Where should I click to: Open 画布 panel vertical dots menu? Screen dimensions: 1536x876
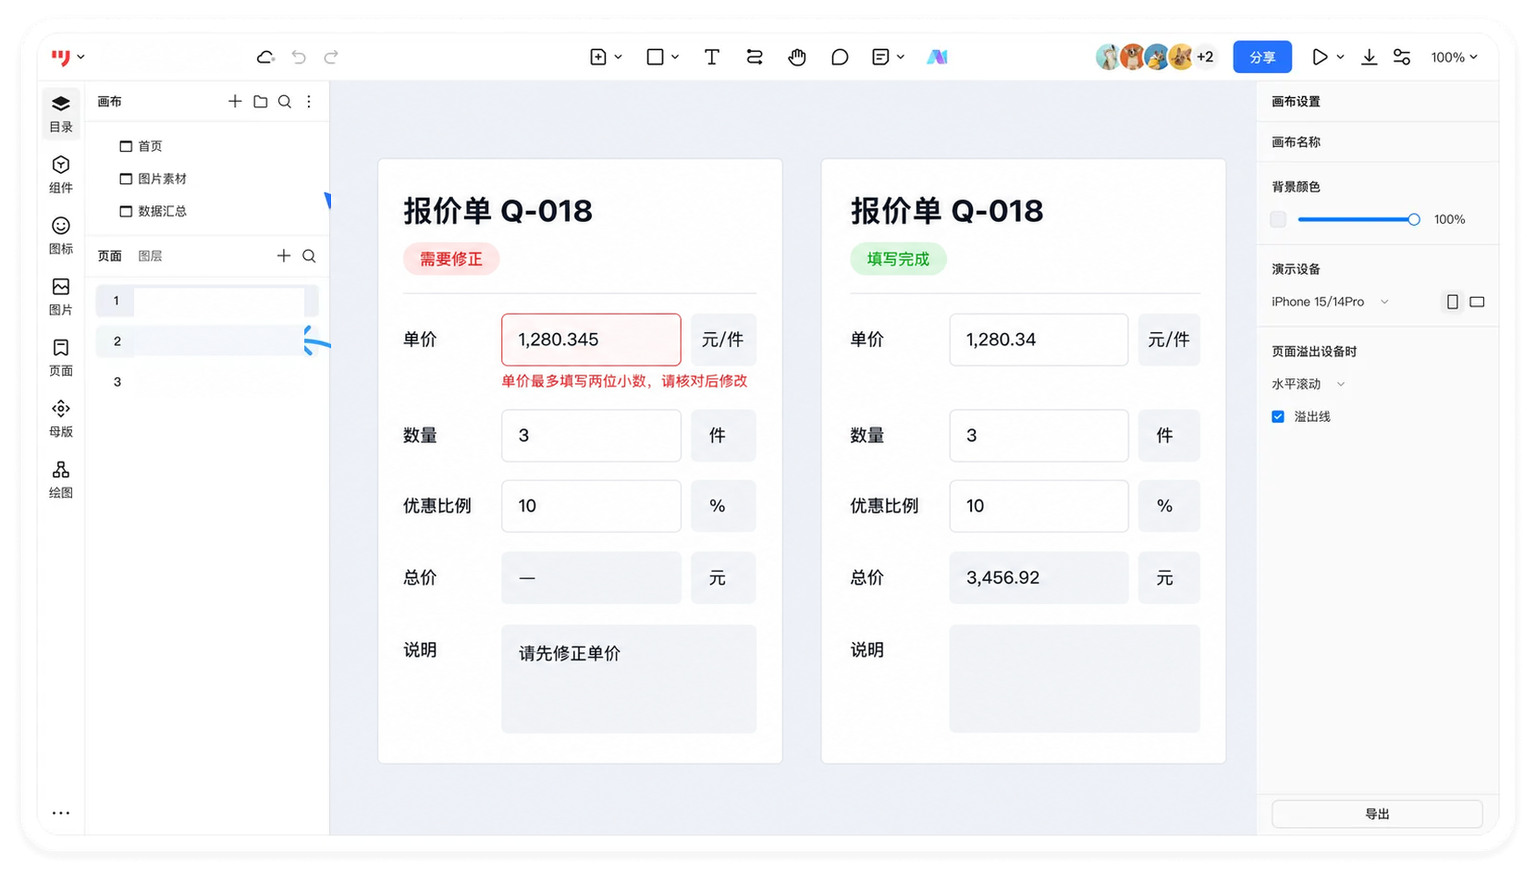click(309, 101)
